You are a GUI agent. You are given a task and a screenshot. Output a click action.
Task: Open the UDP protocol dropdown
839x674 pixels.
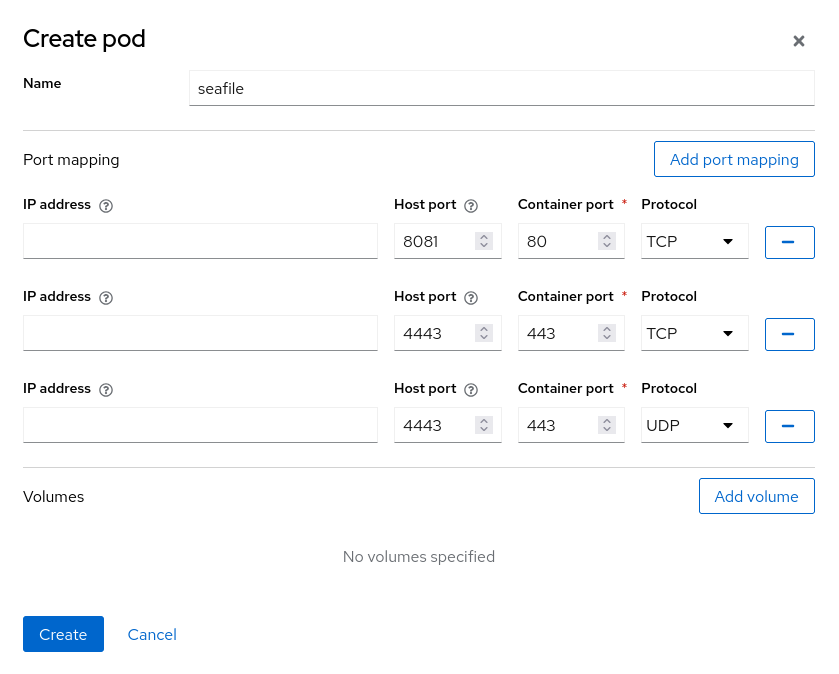coord(694,426)
